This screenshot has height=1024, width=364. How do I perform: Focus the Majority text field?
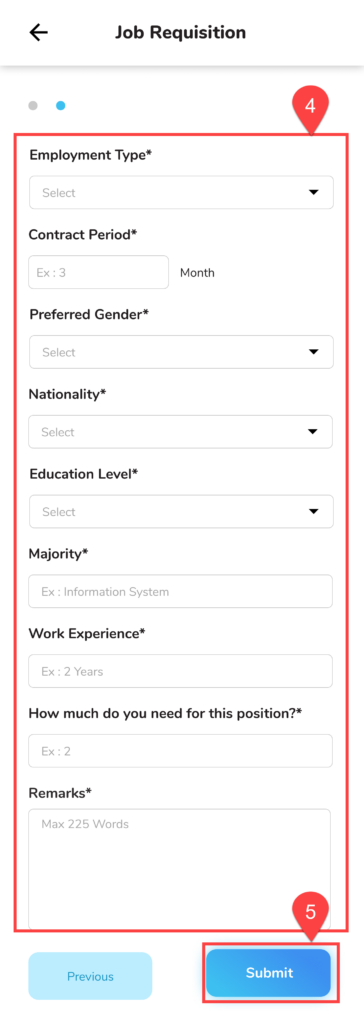(180, 591)
